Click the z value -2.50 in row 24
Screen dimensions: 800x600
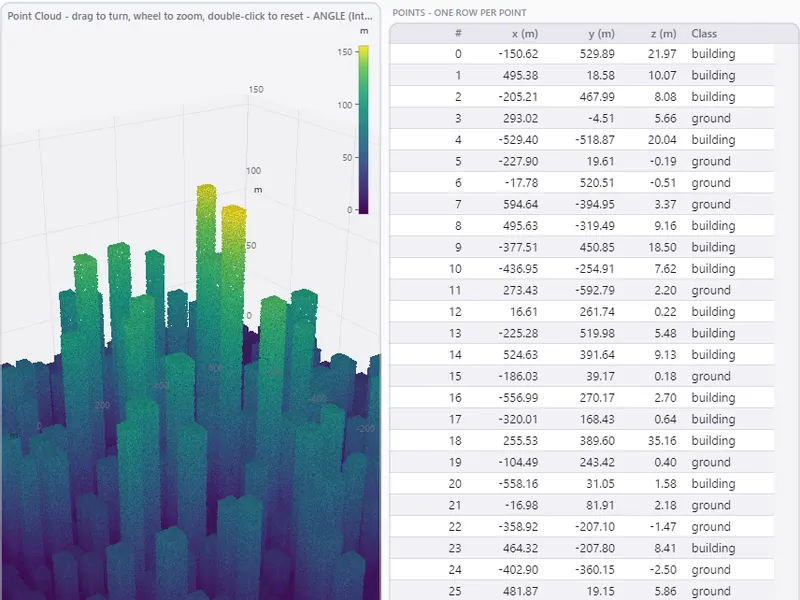point(663,569)
